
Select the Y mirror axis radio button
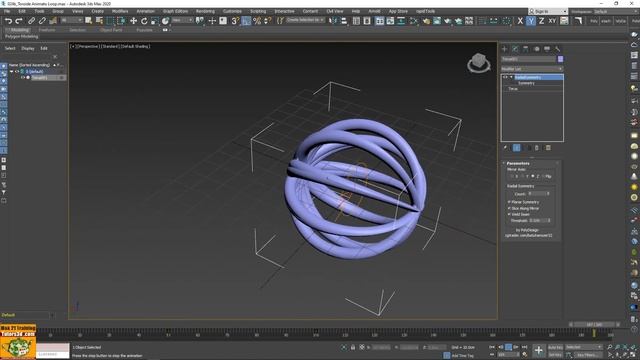click(522, 176)
